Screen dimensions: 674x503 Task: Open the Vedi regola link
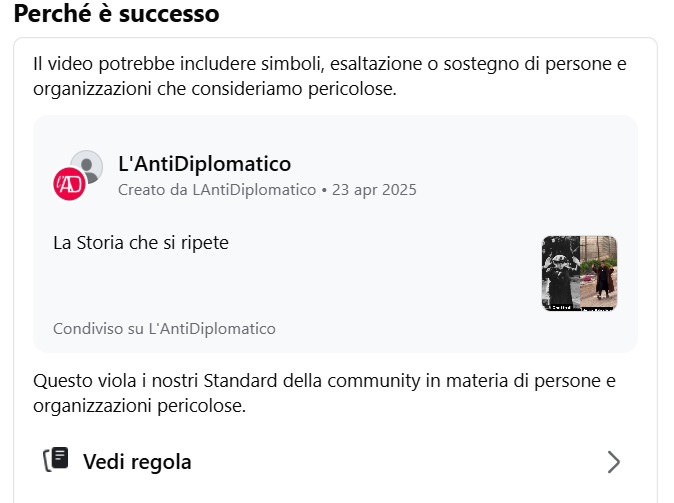[137, 462]
